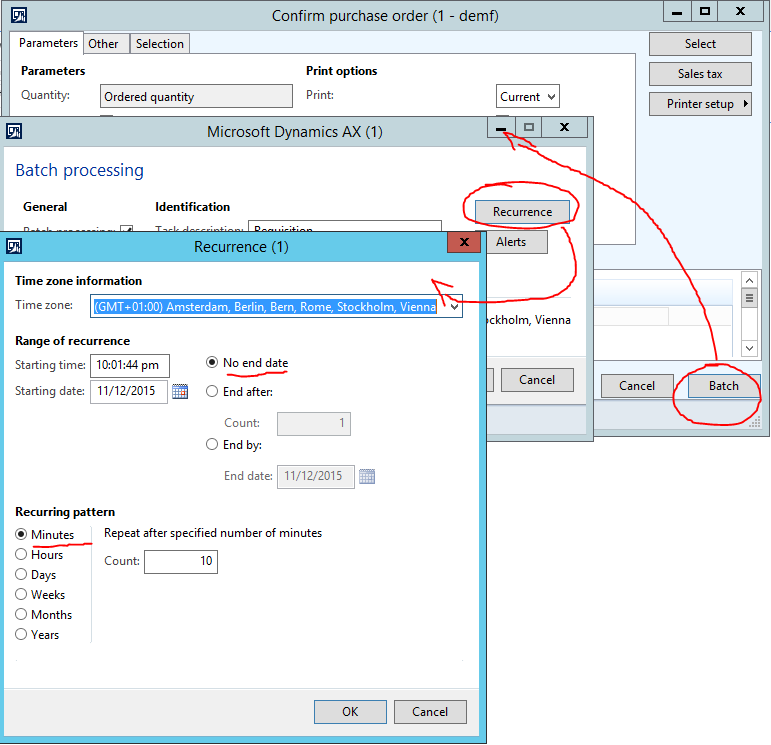Cancel the Batch processing dialog
Image resolution: width=771 pixels, height=745 pixels.
(x=537, y=380)
